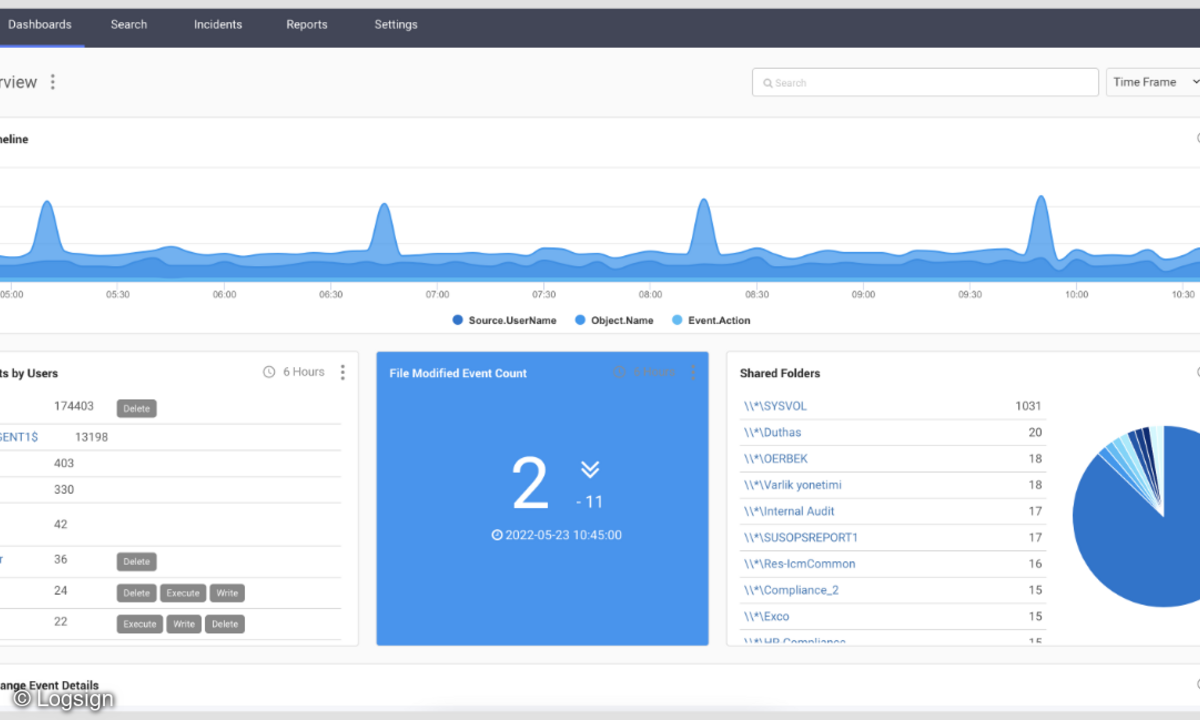Click the 6 Hours label in Users panel
Viewport: 1200px width, 720px height.
click(x=304, y=372)
